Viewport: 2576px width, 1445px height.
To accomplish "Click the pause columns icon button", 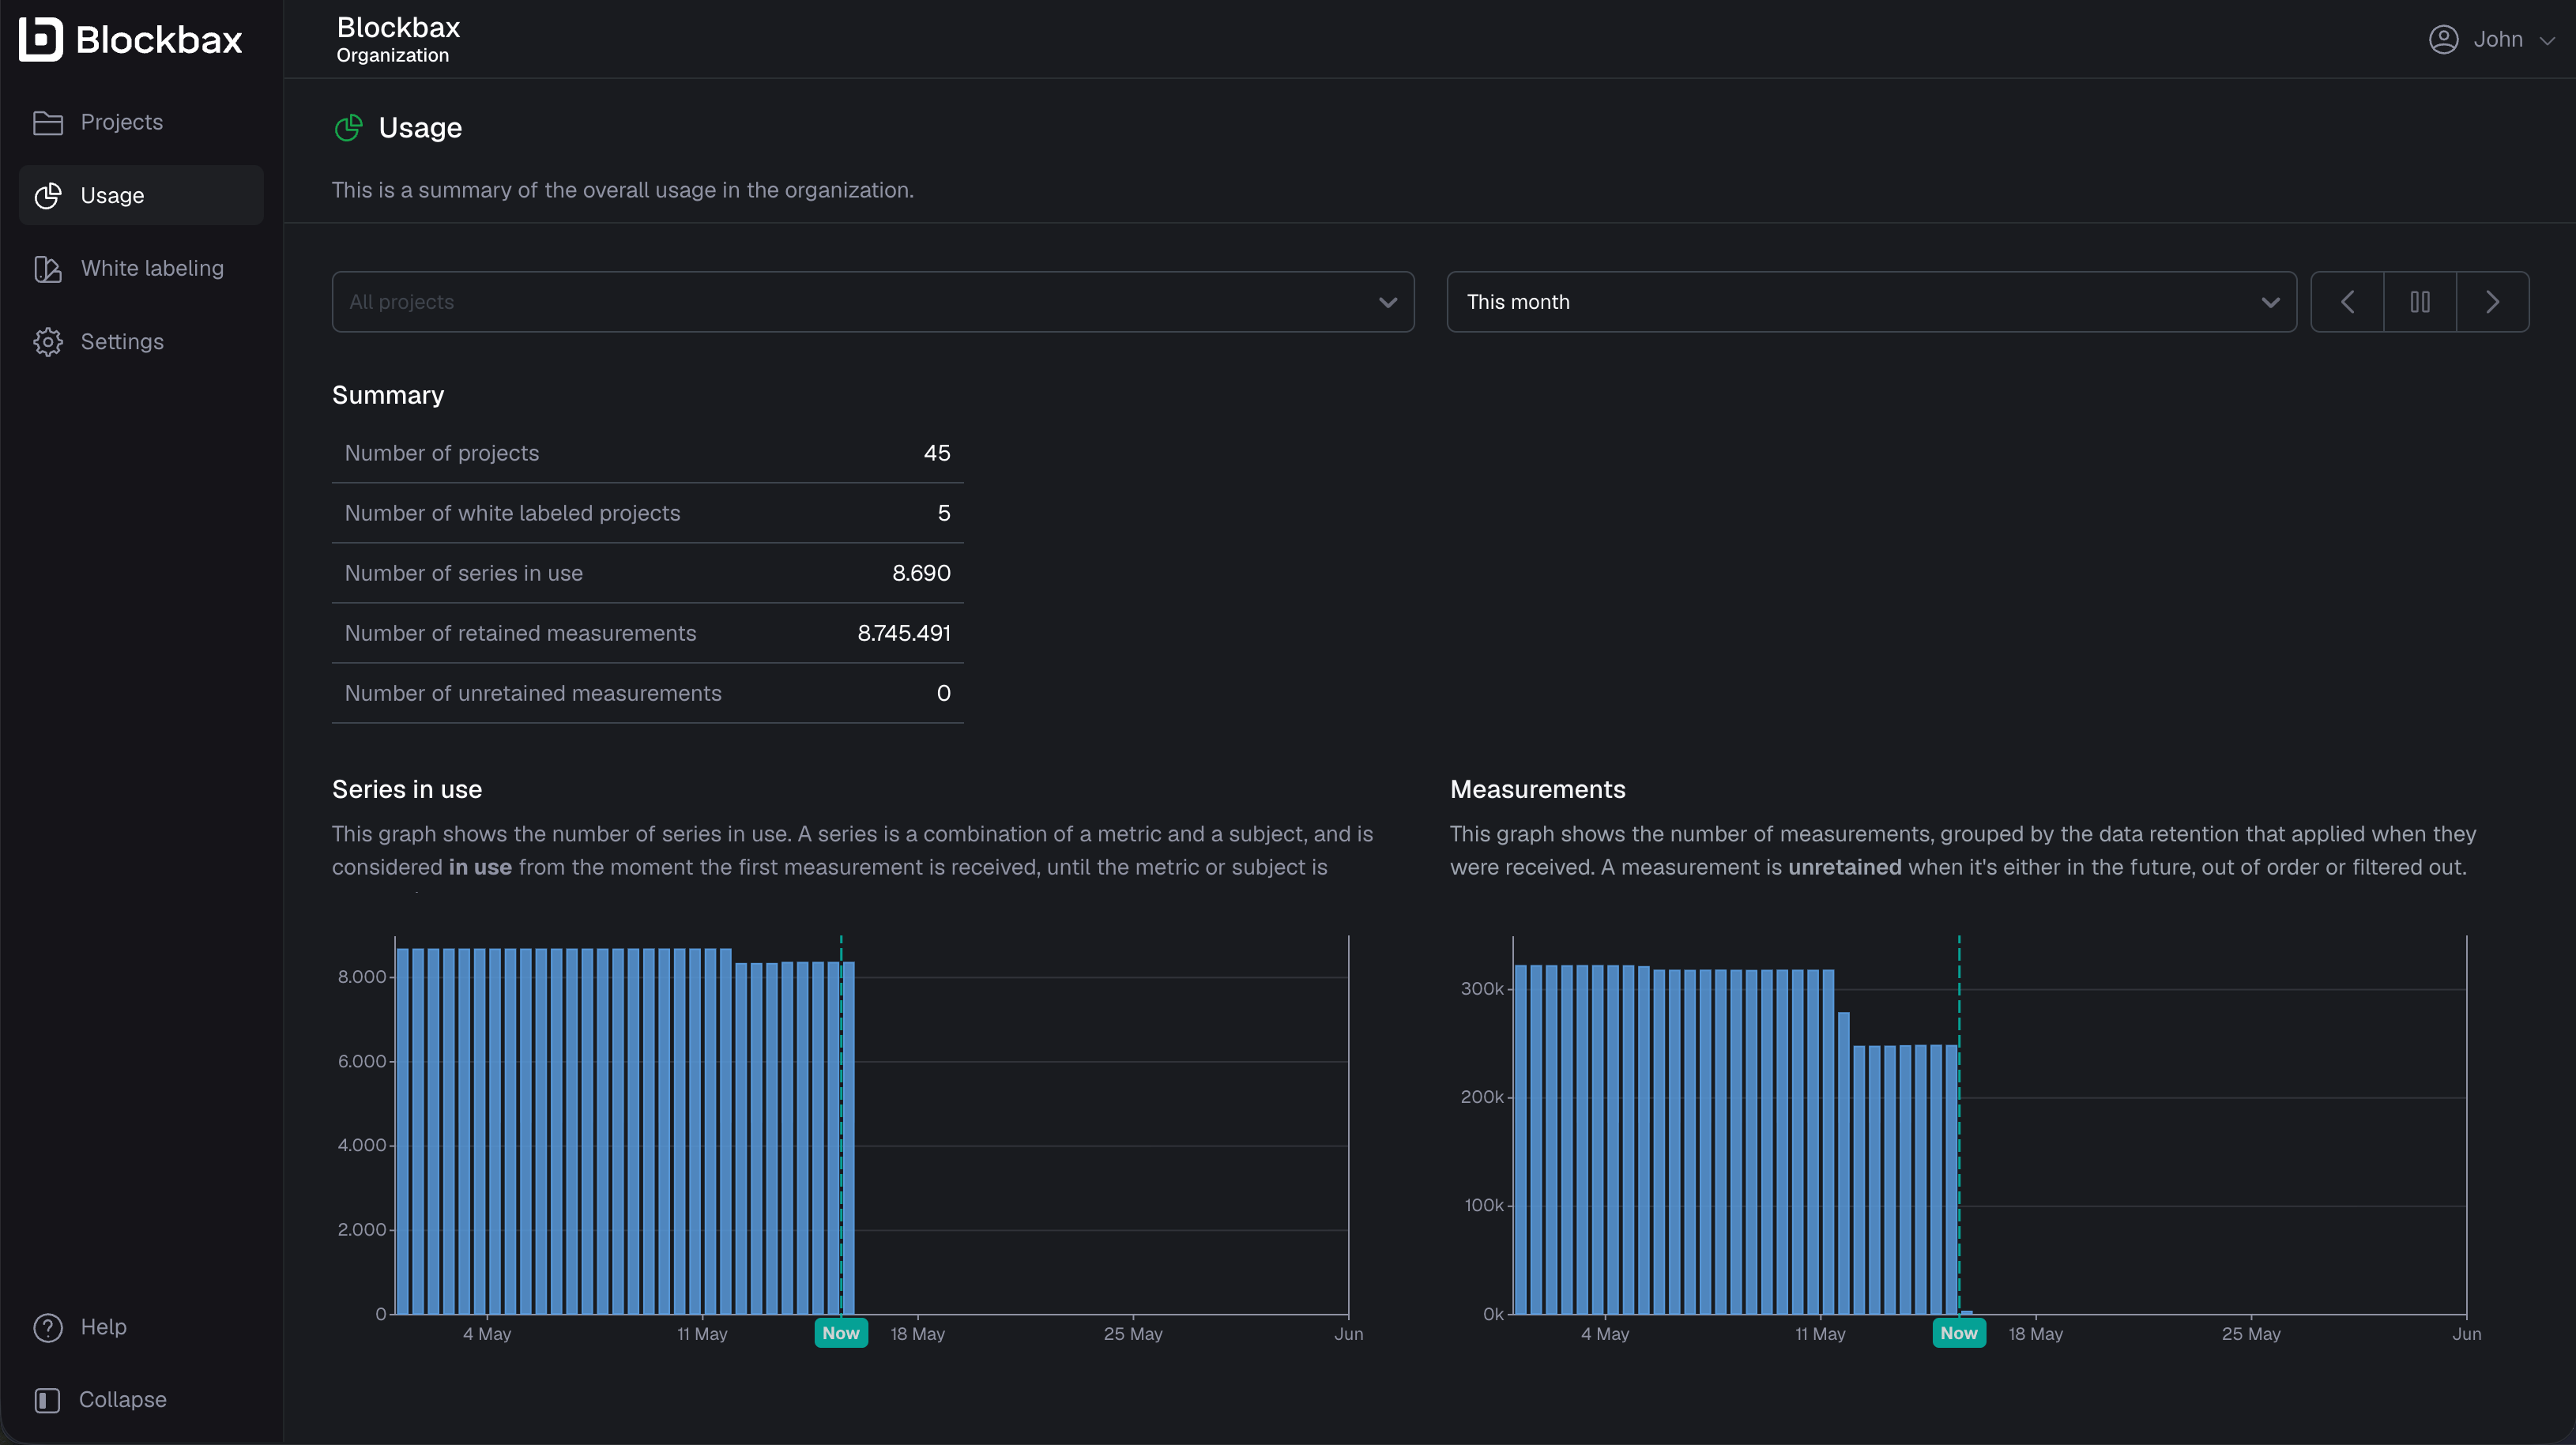I will click(2420, 302).
